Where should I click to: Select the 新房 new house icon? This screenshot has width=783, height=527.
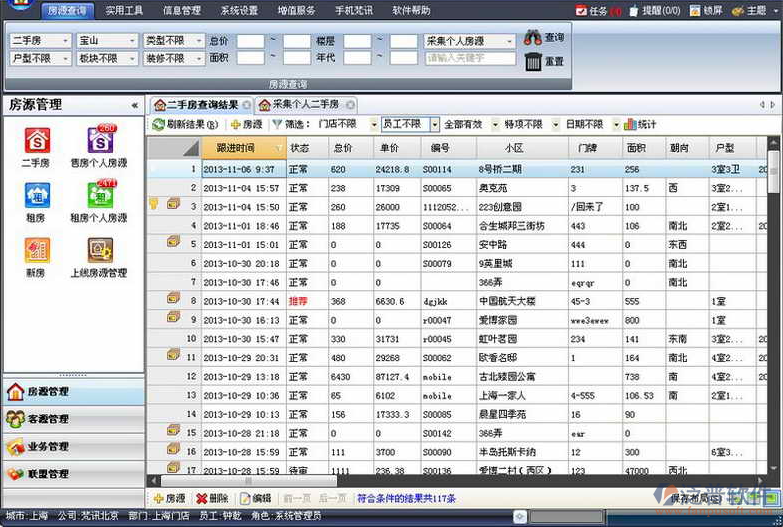tap(37, 251)
